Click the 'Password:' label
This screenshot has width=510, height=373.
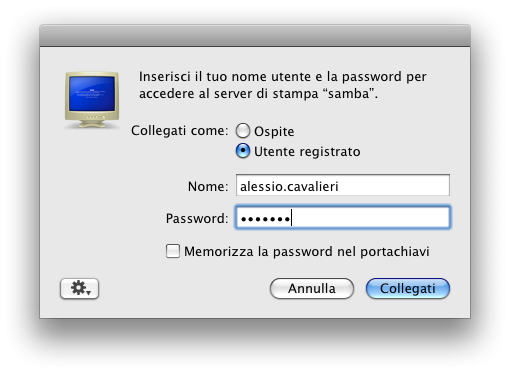coord(197,218)
